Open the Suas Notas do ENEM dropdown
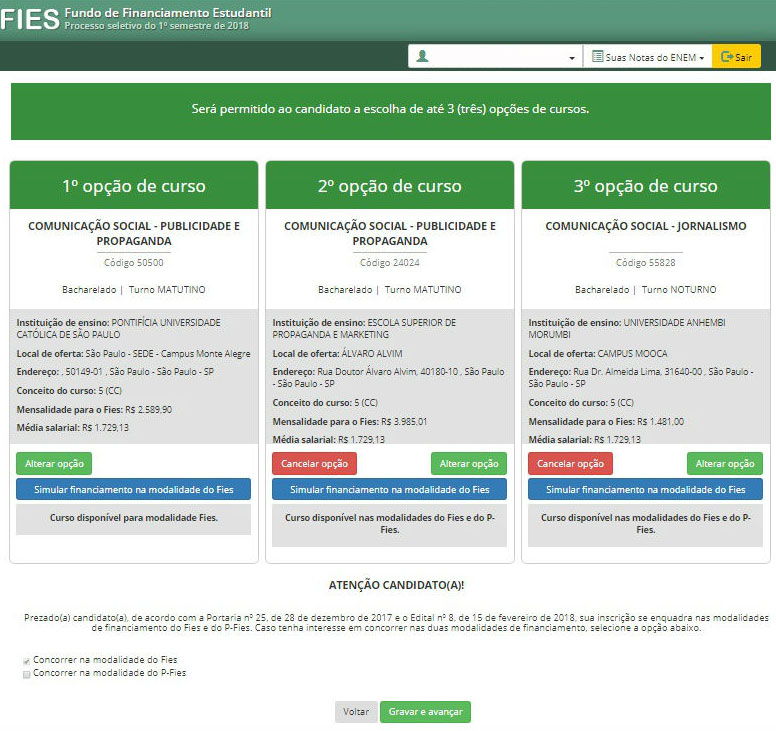Viewport: 776px width, 731px height. (647, 56)
